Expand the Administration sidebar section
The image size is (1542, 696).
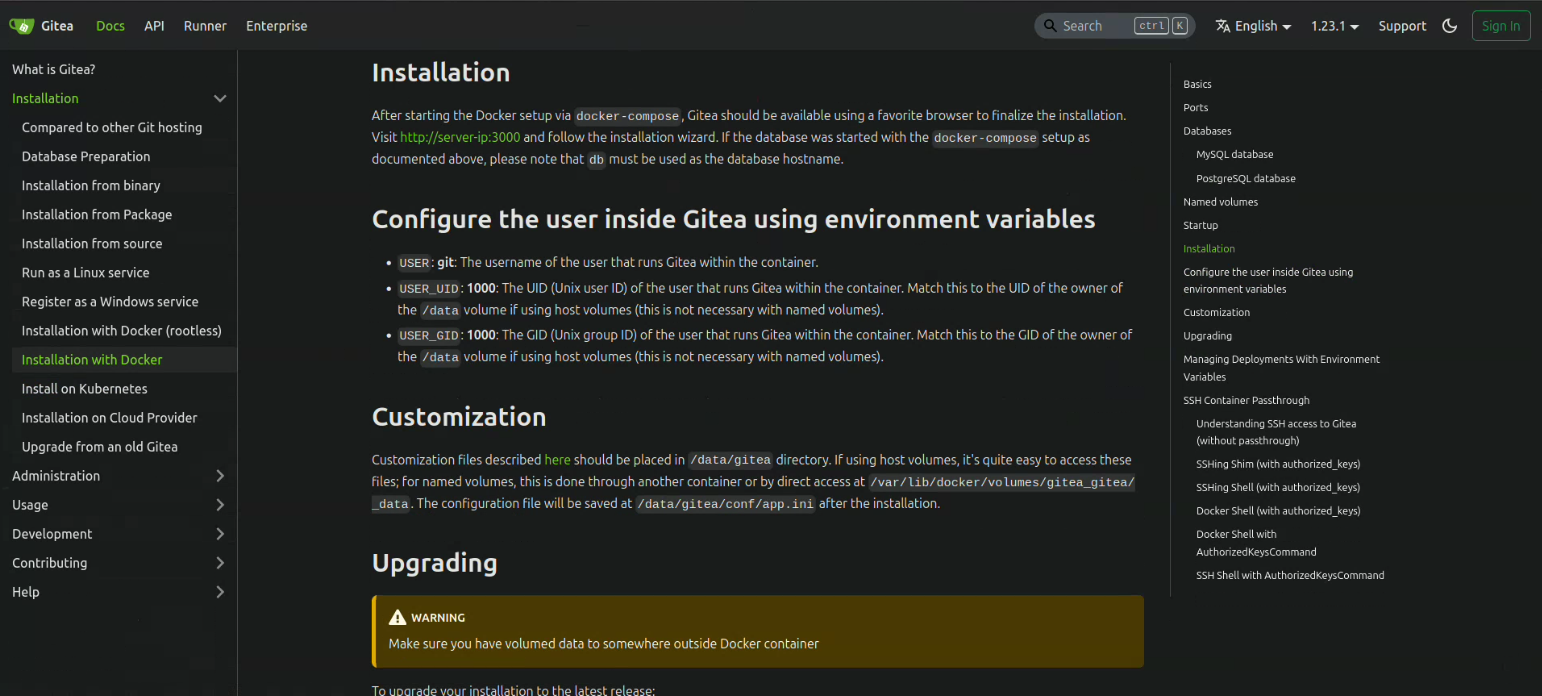[220, 476]
